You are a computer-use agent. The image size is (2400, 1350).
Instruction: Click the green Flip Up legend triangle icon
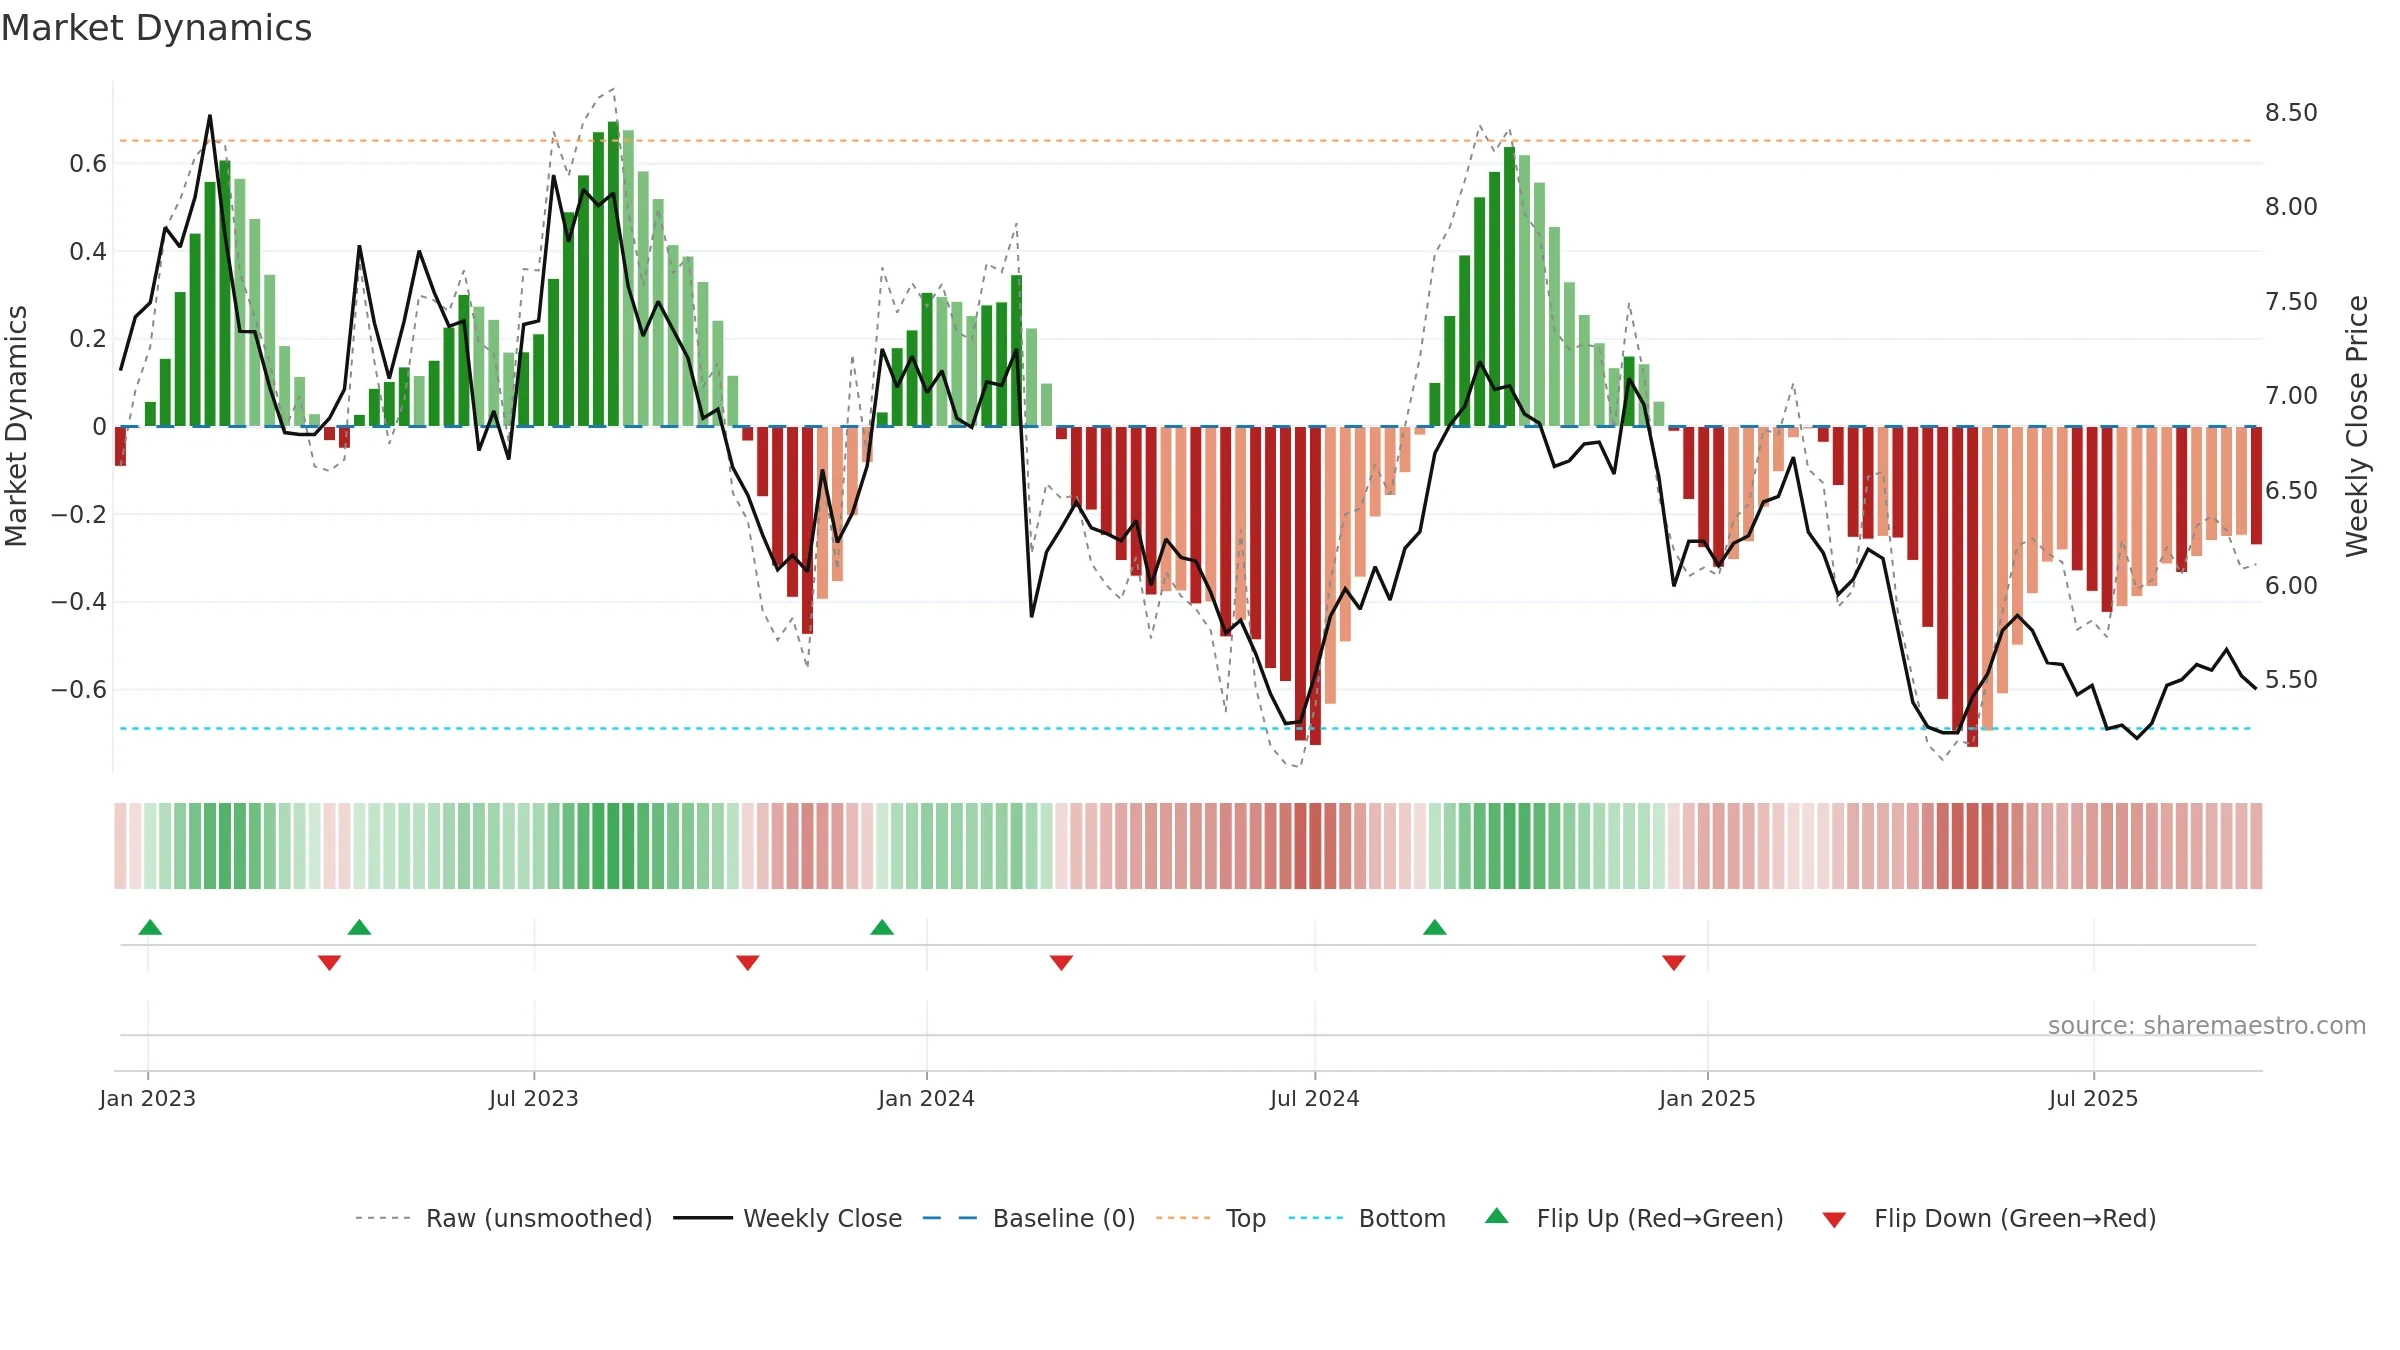[1497, 1216]
